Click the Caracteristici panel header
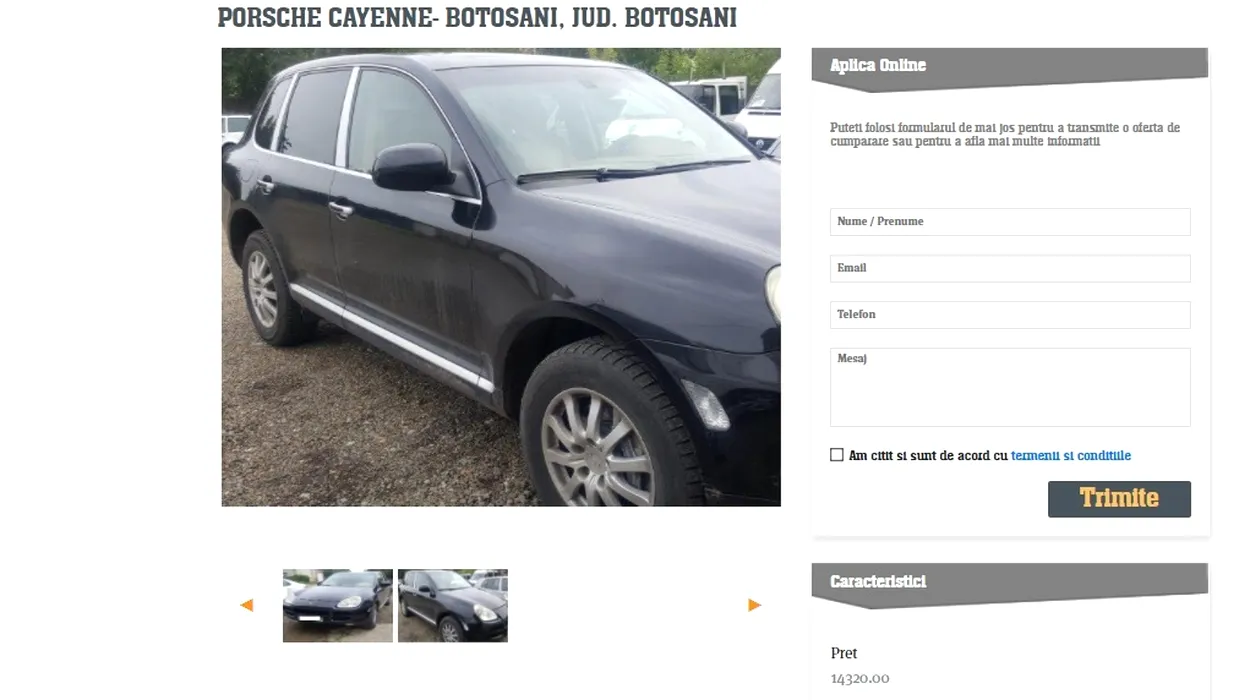 (x=1010, y=584)
